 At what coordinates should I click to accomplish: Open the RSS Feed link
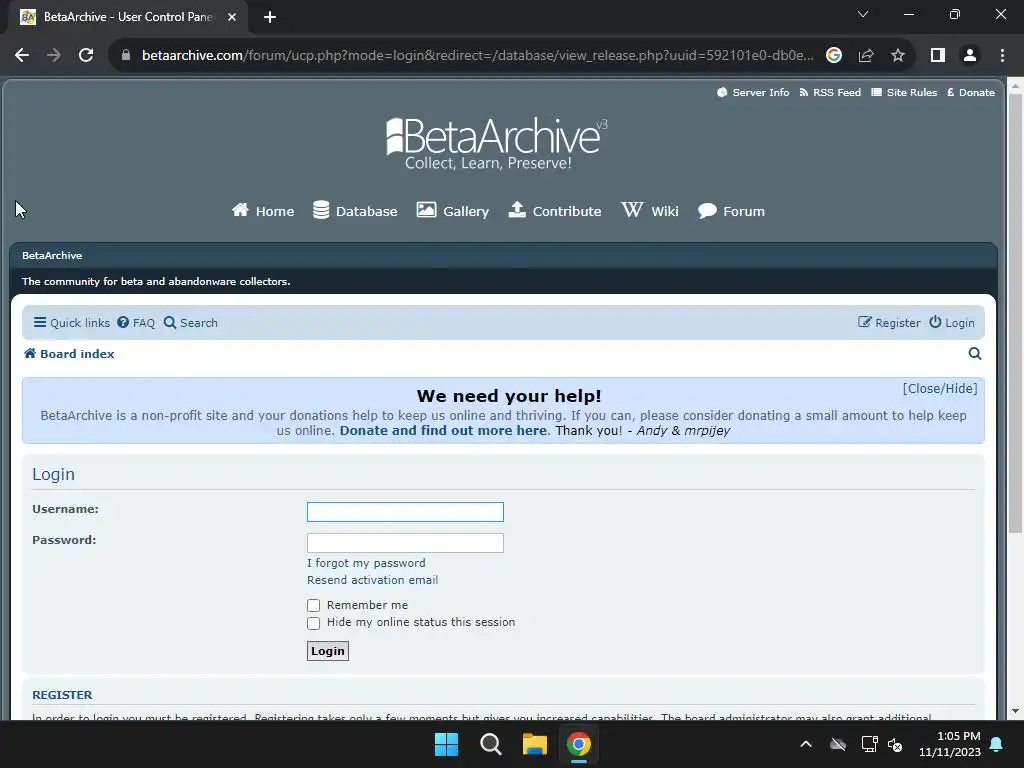[x=830, y=93]
